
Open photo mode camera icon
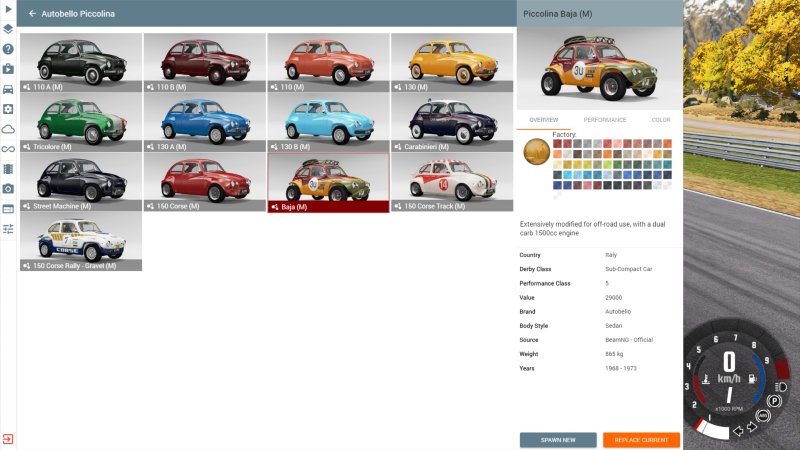click(8, 189)
